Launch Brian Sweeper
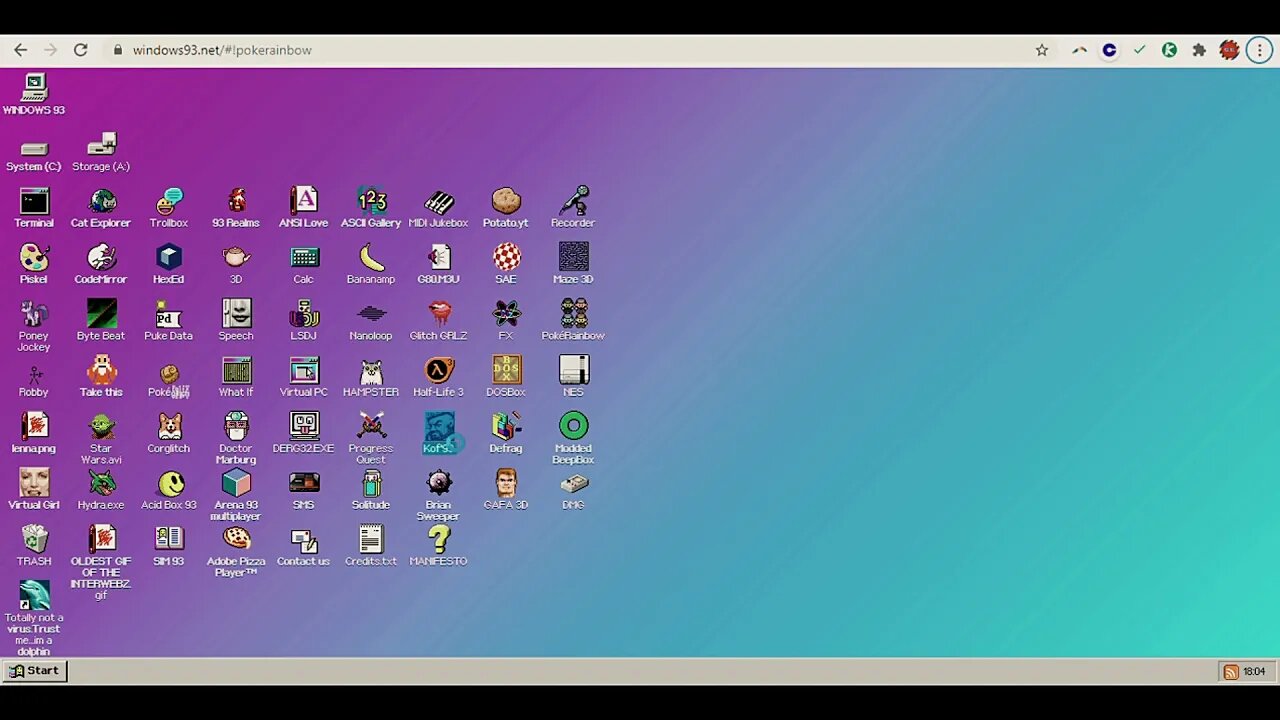Screen dimensions: 1280x720 [x=438, y=495]
